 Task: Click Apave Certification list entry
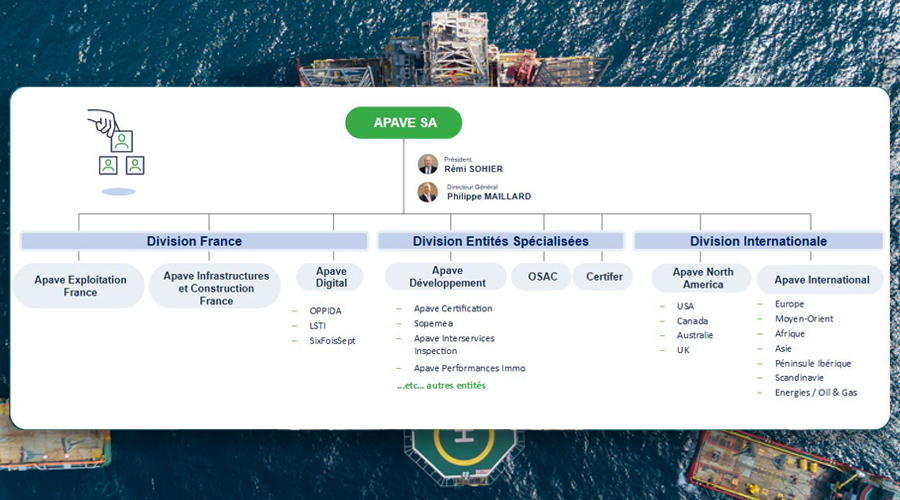[453, 308]
